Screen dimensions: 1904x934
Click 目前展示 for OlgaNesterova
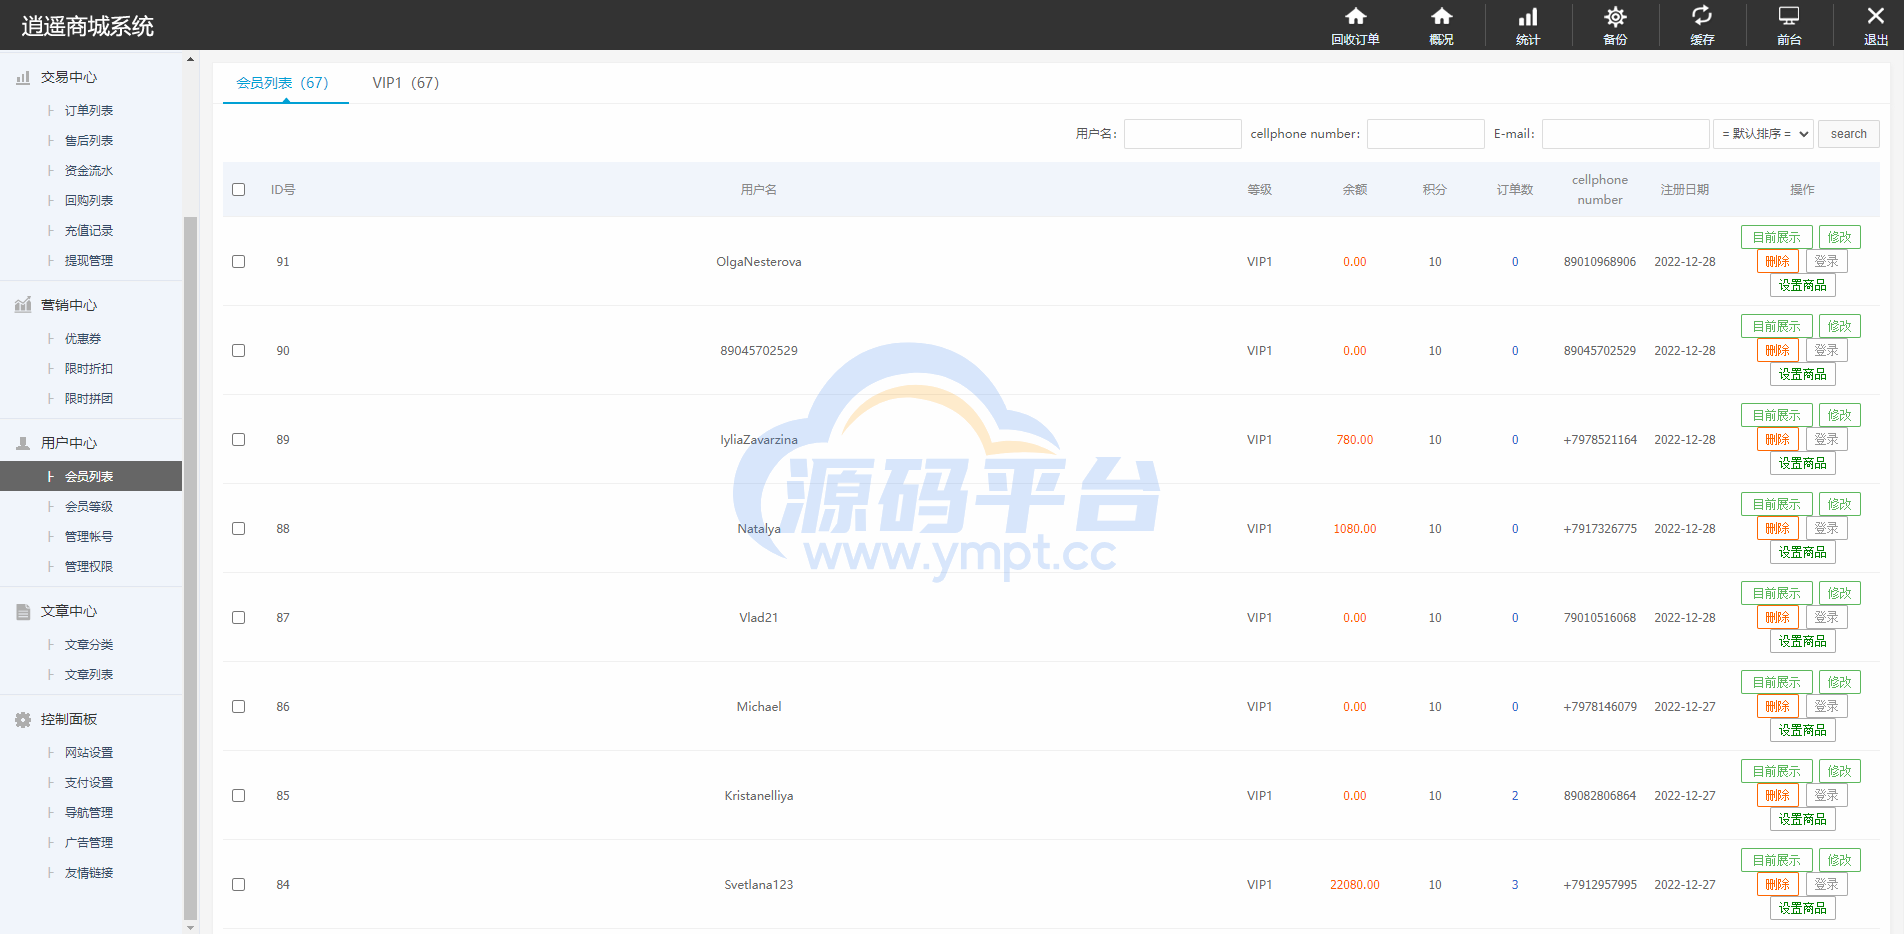point(1776,237)
